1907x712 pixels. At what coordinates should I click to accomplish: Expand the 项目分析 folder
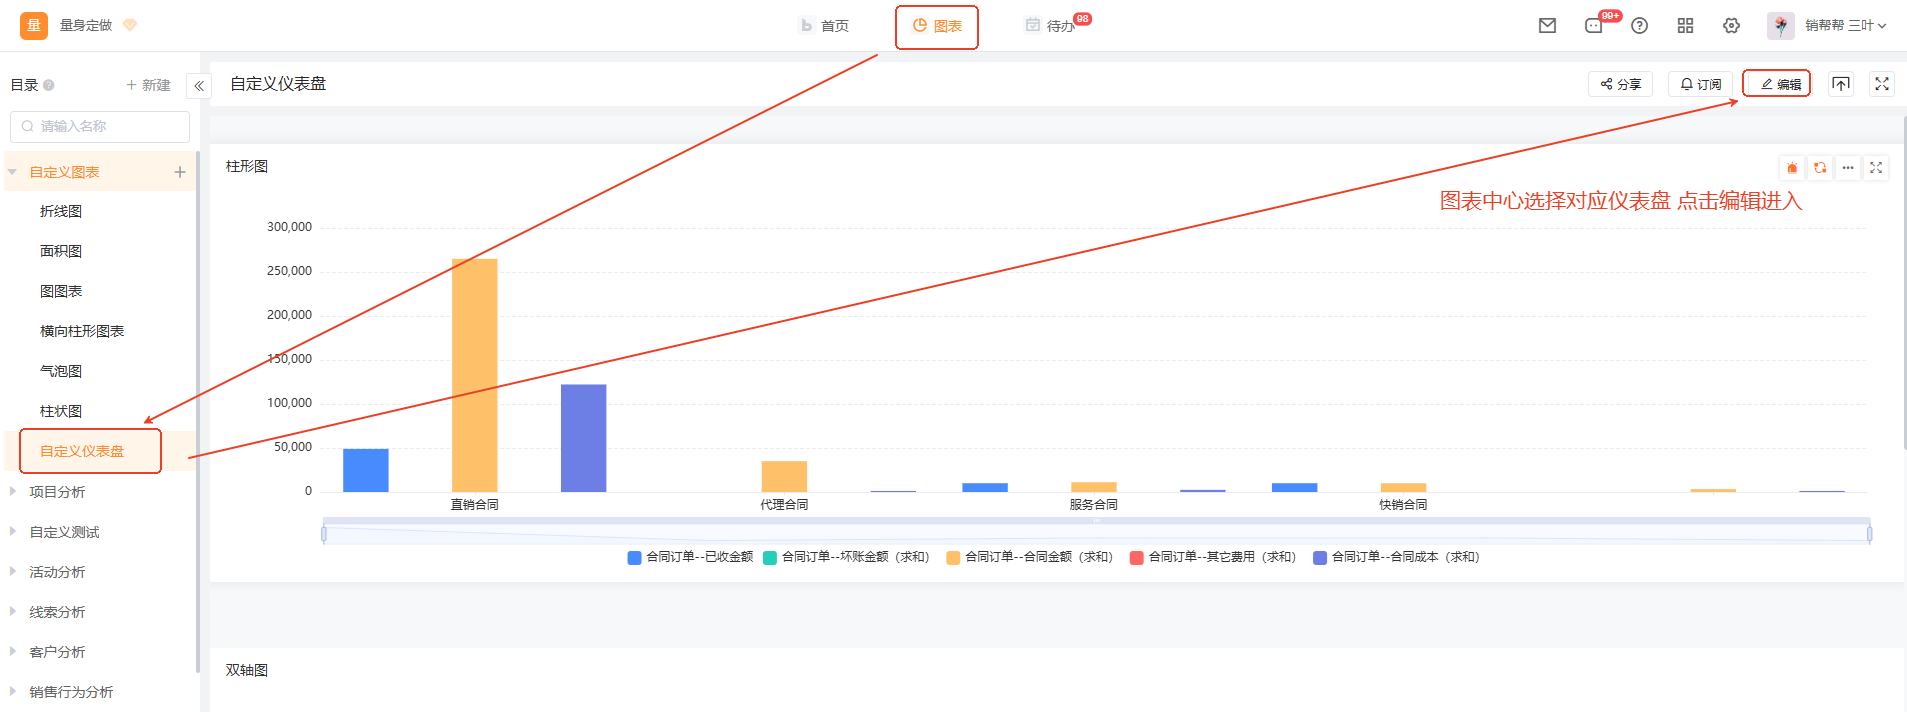pos(57,492)
